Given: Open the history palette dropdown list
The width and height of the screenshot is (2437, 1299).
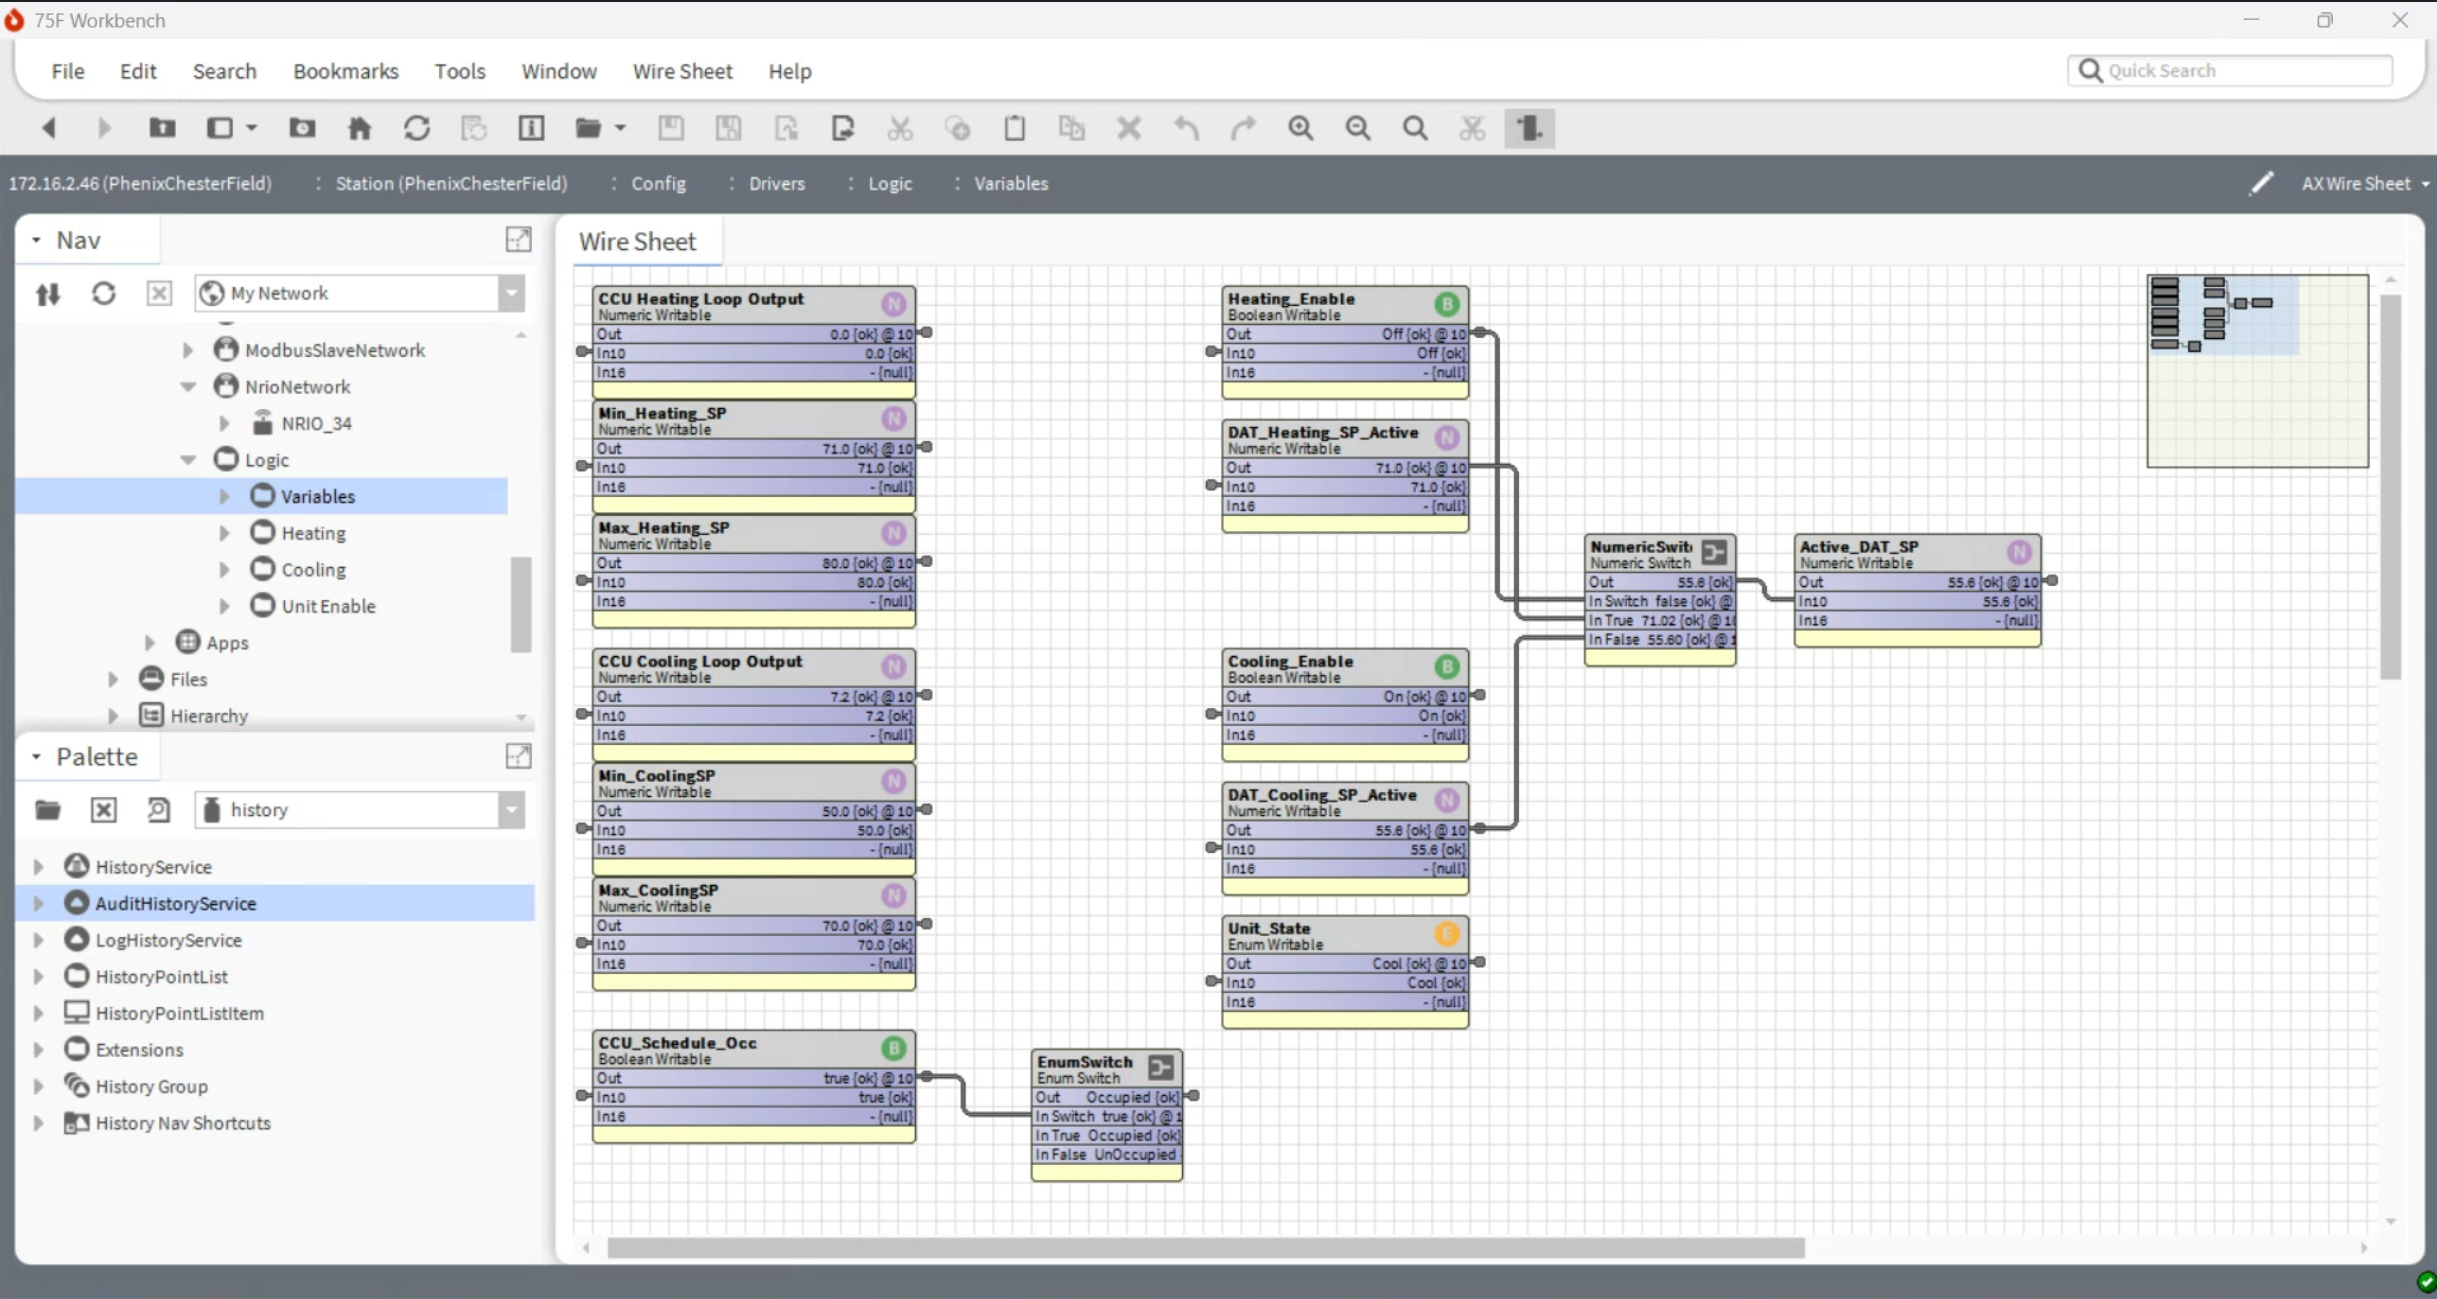Looking at the screenshot, I should tap(512, 810).
